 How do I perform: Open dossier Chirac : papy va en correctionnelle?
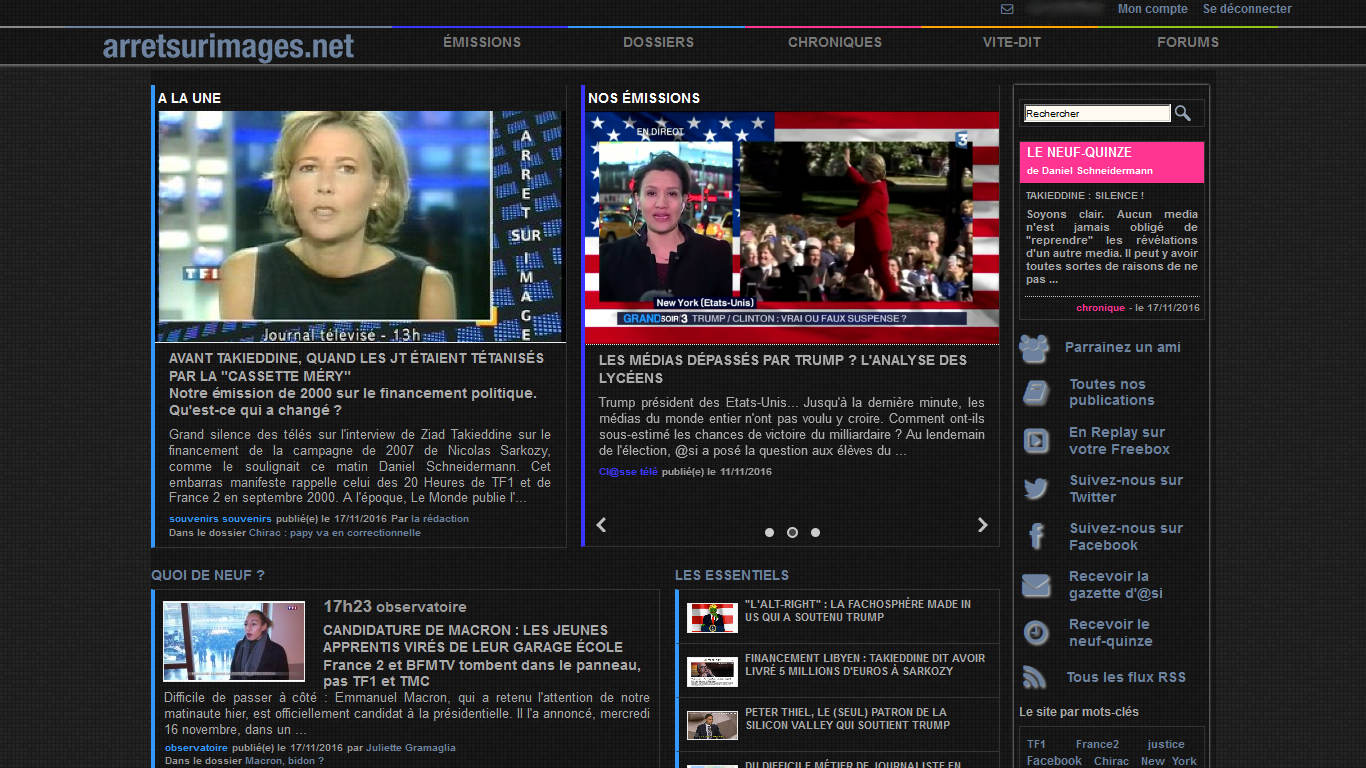pyautogui.click(x=335, y=533)
